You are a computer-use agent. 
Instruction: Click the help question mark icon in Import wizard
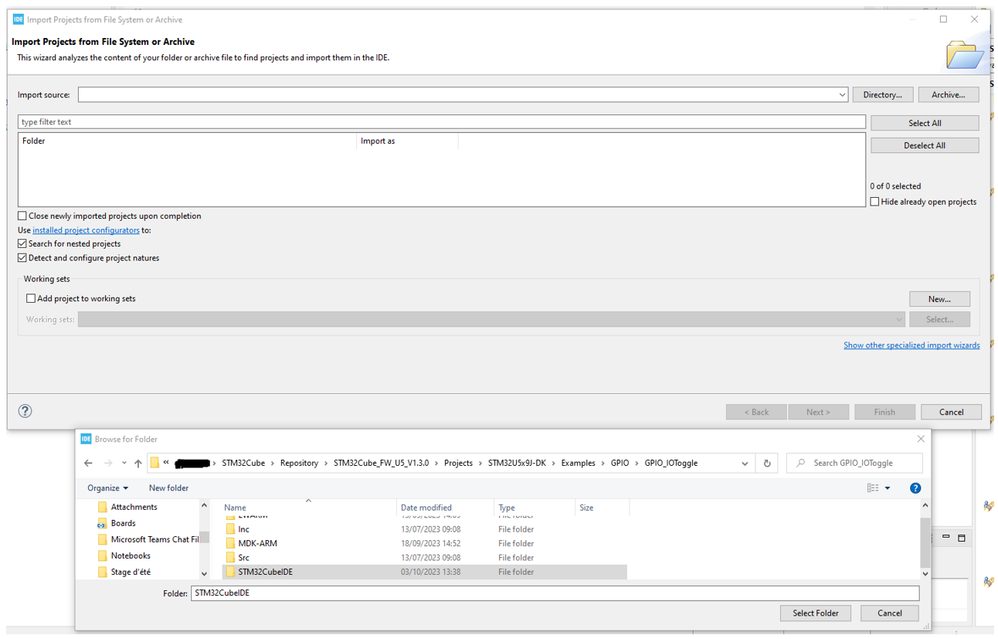[25, 411]
